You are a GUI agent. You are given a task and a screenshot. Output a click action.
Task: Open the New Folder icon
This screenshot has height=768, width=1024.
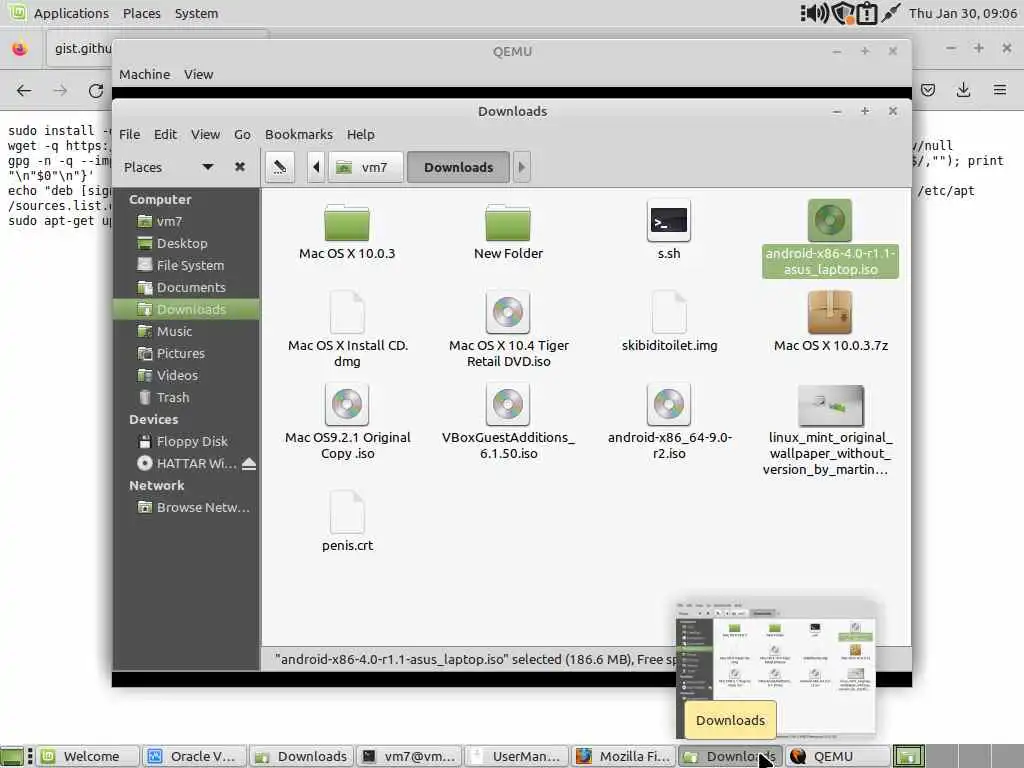507,222
